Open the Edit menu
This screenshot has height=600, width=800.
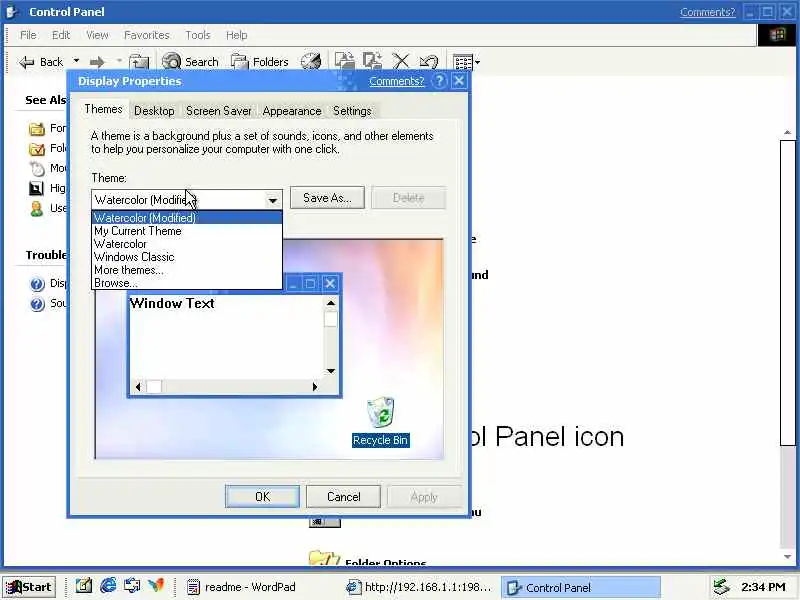coord(61,35)
